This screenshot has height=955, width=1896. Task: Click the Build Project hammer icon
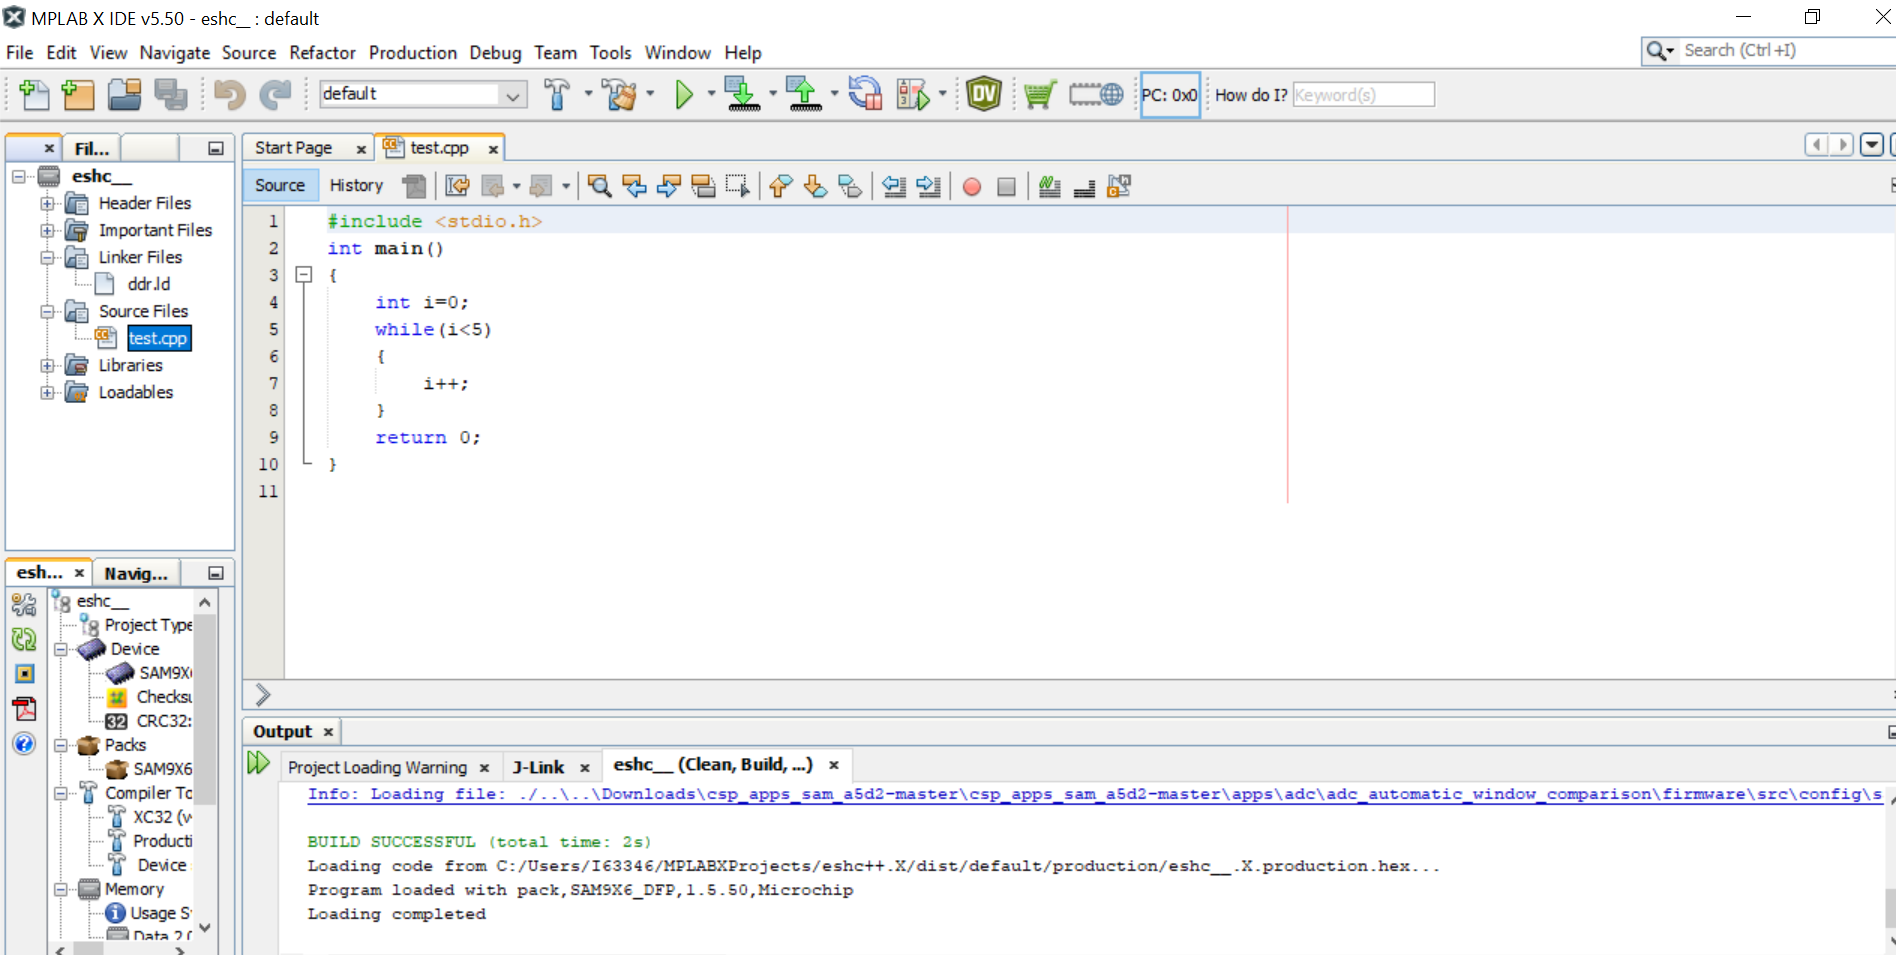click(557, 95)
